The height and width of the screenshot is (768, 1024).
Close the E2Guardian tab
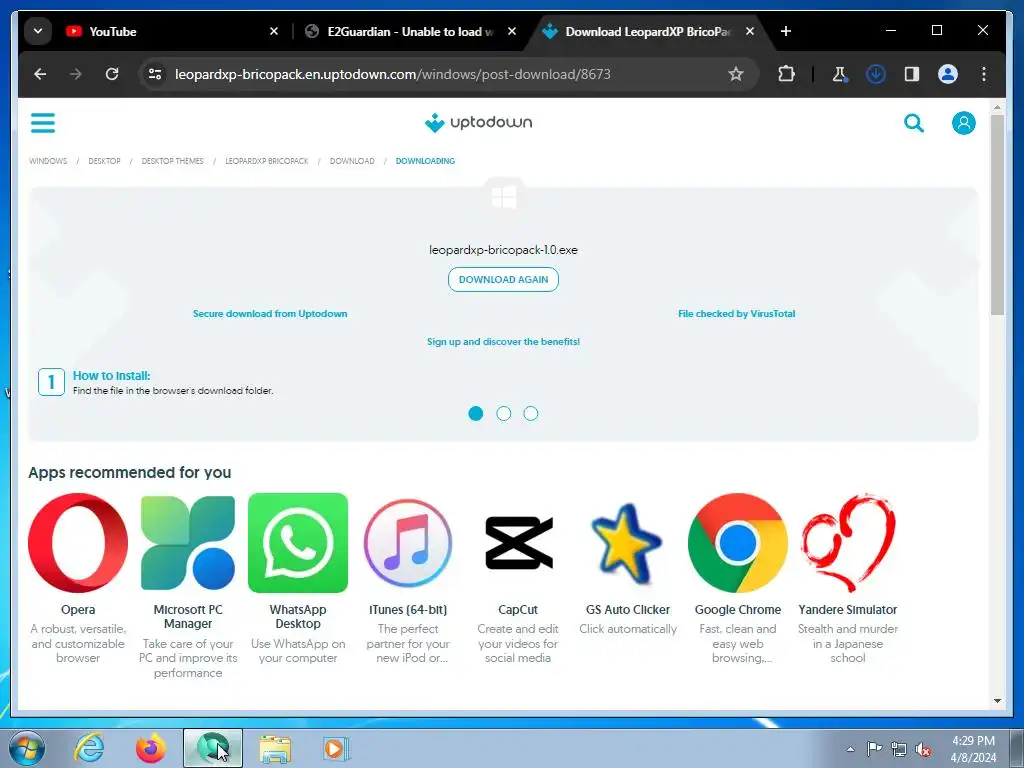512,31
